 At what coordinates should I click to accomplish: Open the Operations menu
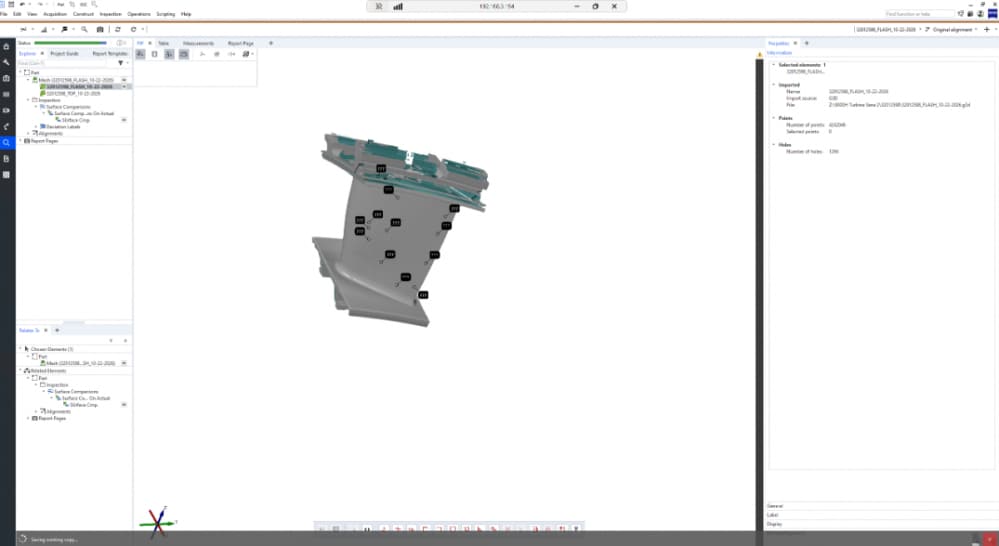[x=139, y=14]
